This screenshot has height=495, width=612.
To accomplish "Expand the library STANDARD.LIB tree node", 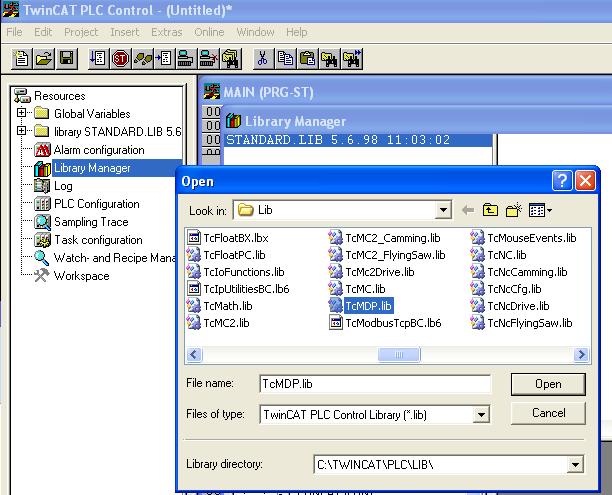I will pyautogui.click(x=22, y=131).
